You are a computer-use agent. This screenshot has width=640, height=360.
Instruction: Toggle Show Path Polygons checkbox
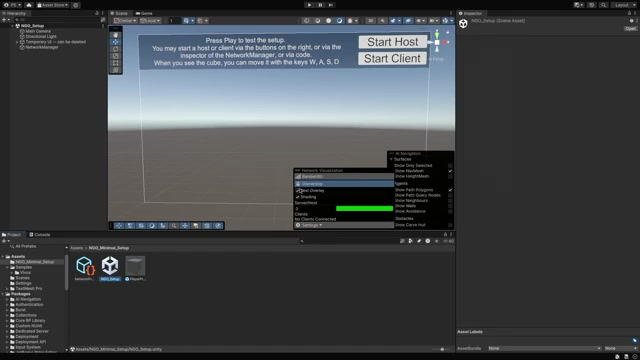tap(450, 190)
